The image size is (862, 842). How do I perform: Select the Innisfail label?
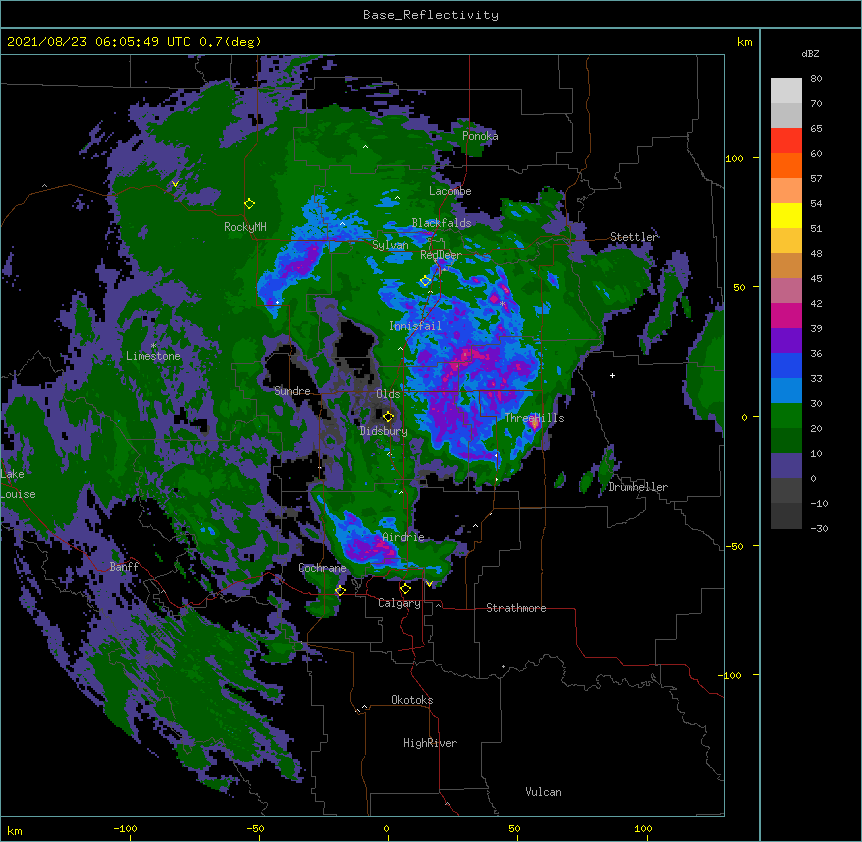pos(415,326)
